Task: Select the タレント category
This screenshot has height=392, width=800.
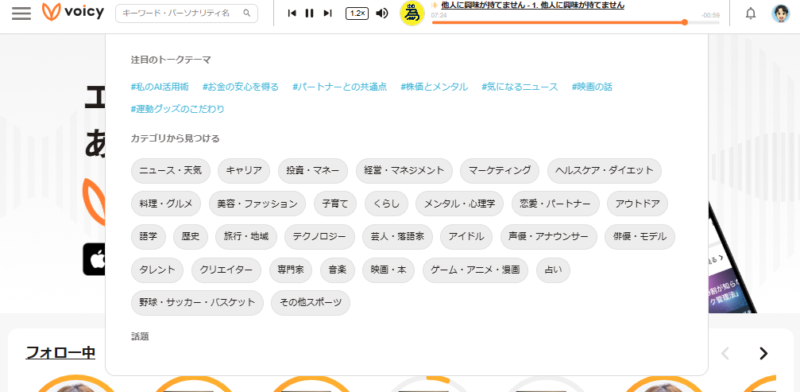Action: pyautogui.click(x=157, y=270)
